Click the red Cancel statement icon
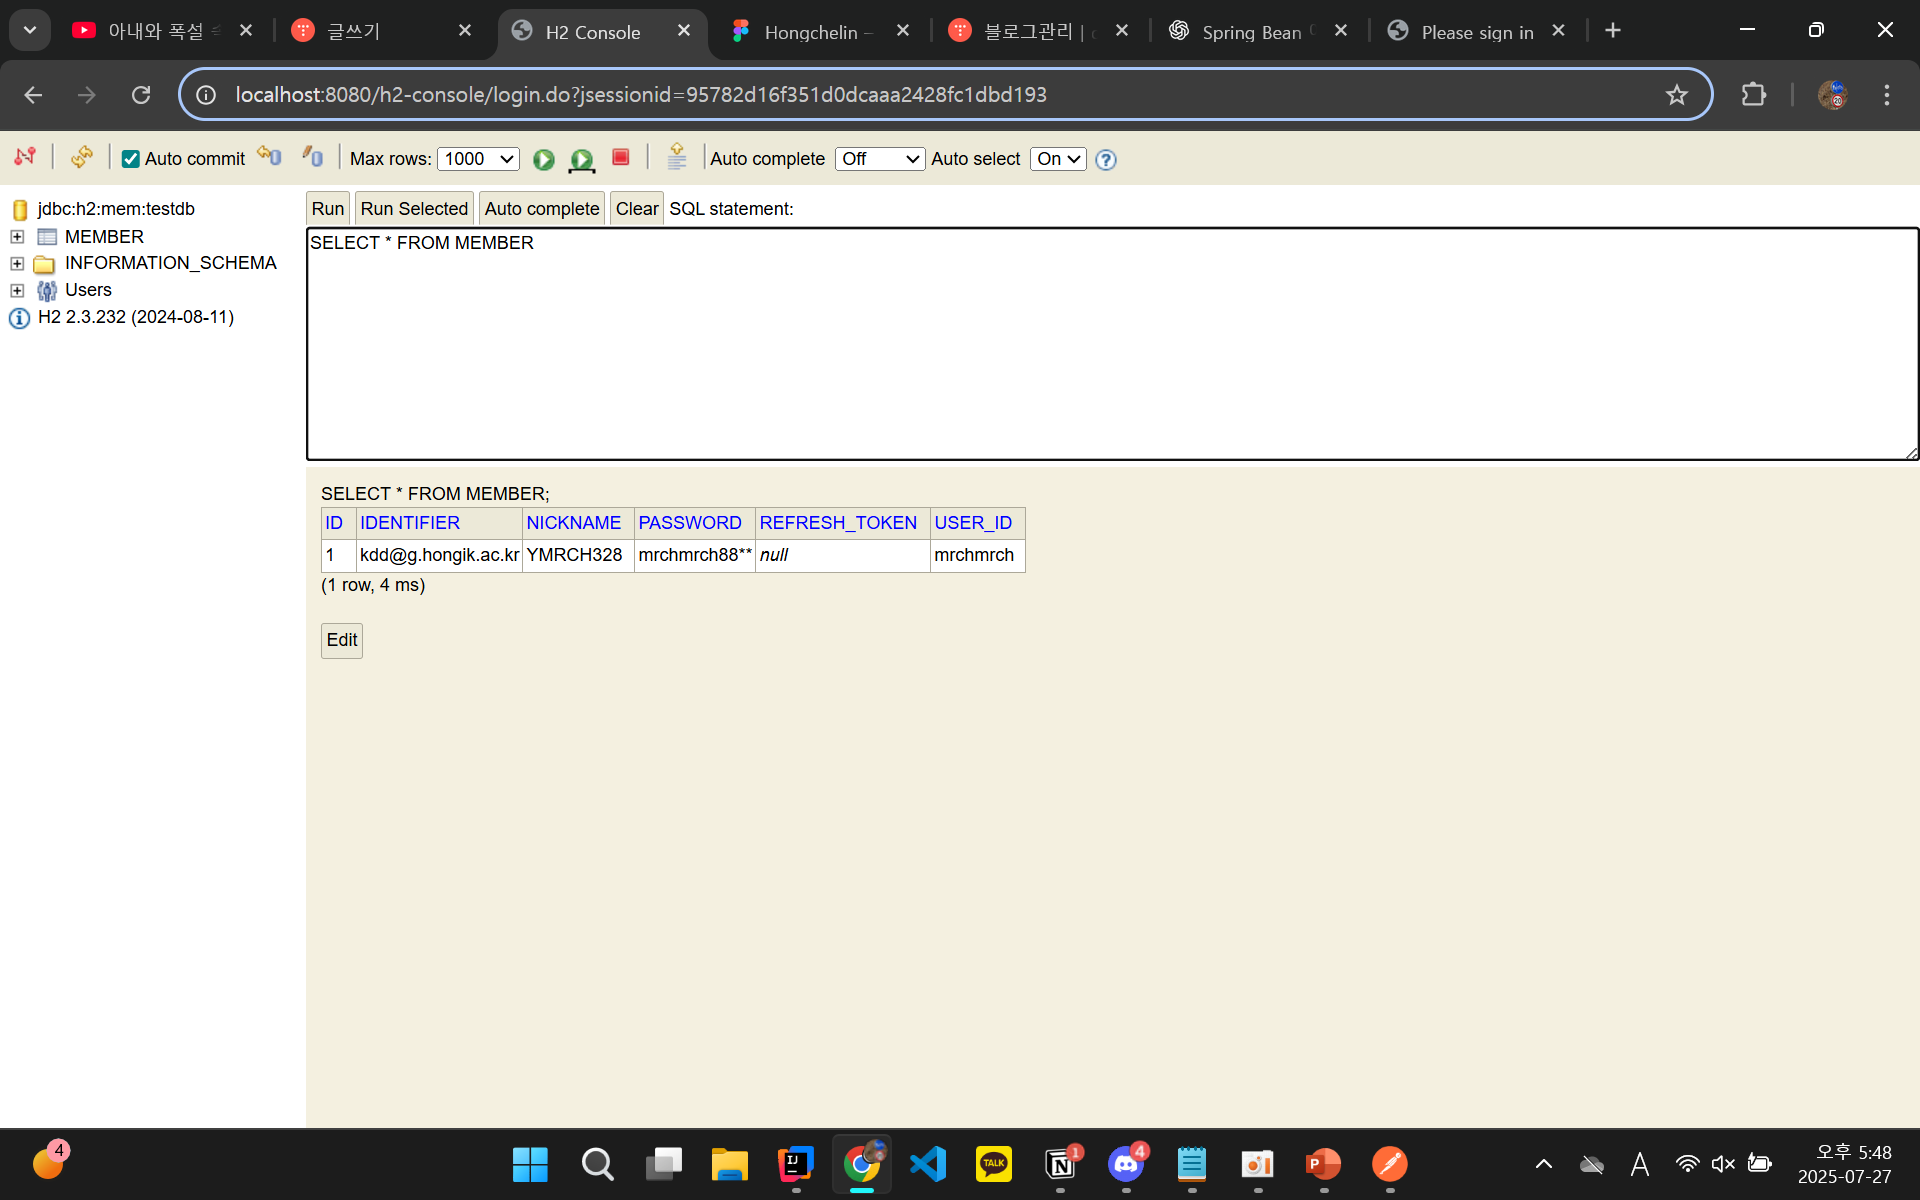Screen dimensions: 1920x1200 click(x=620, y=157)
